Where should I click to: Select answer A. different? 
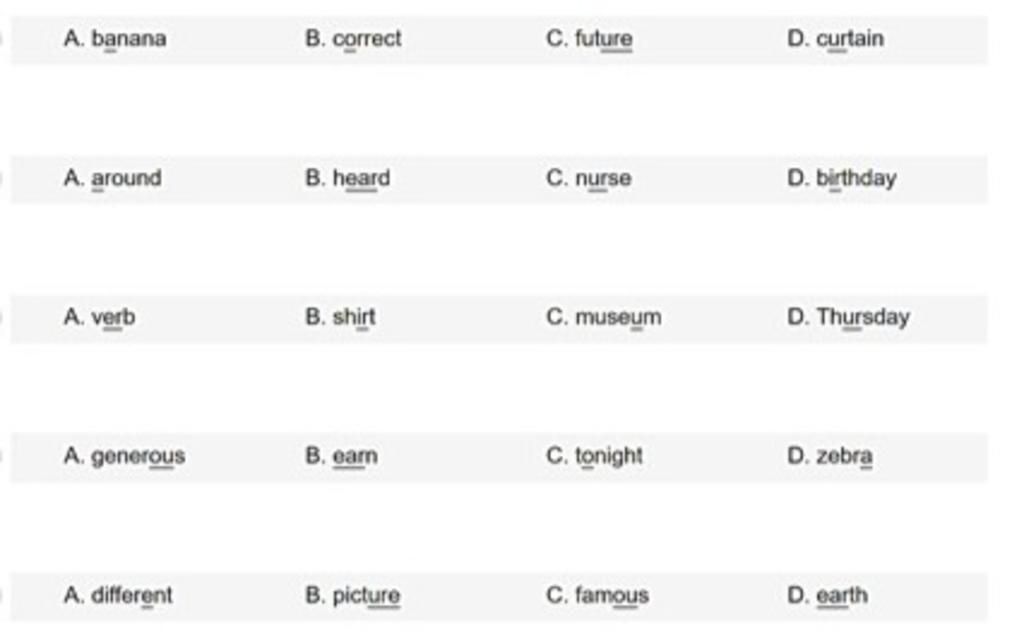click(x=118, y=595)
